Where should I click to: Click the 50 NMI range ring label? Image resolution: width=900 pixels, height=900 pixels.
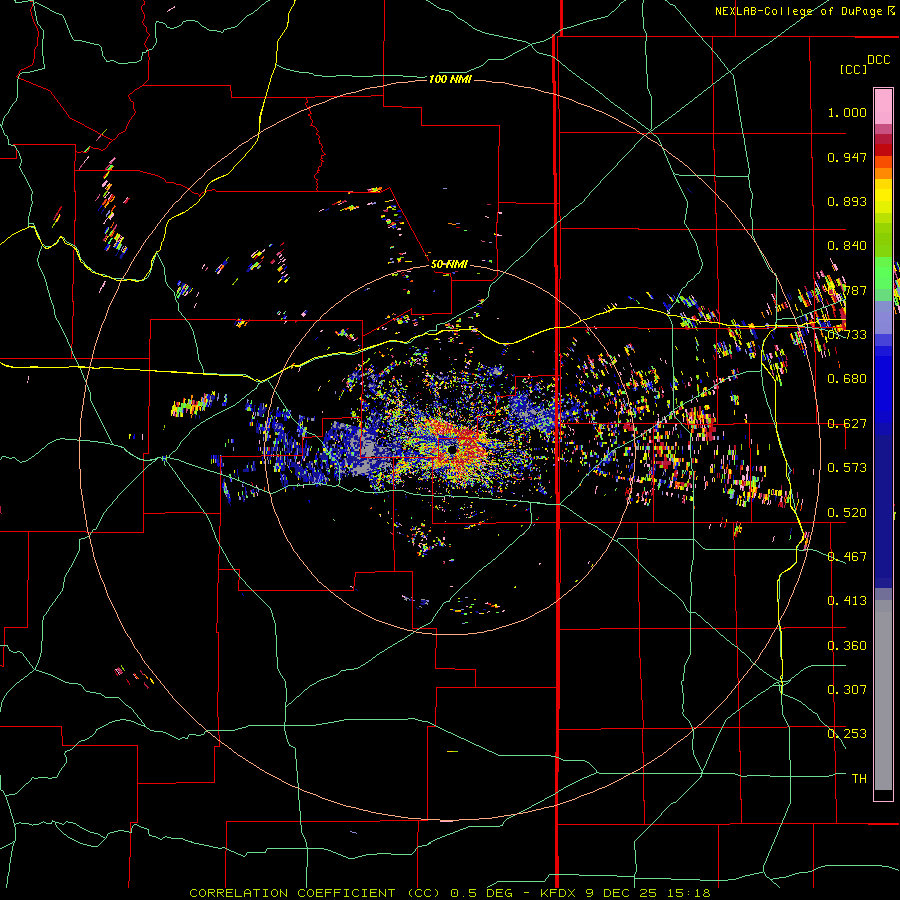coord(449,264)
